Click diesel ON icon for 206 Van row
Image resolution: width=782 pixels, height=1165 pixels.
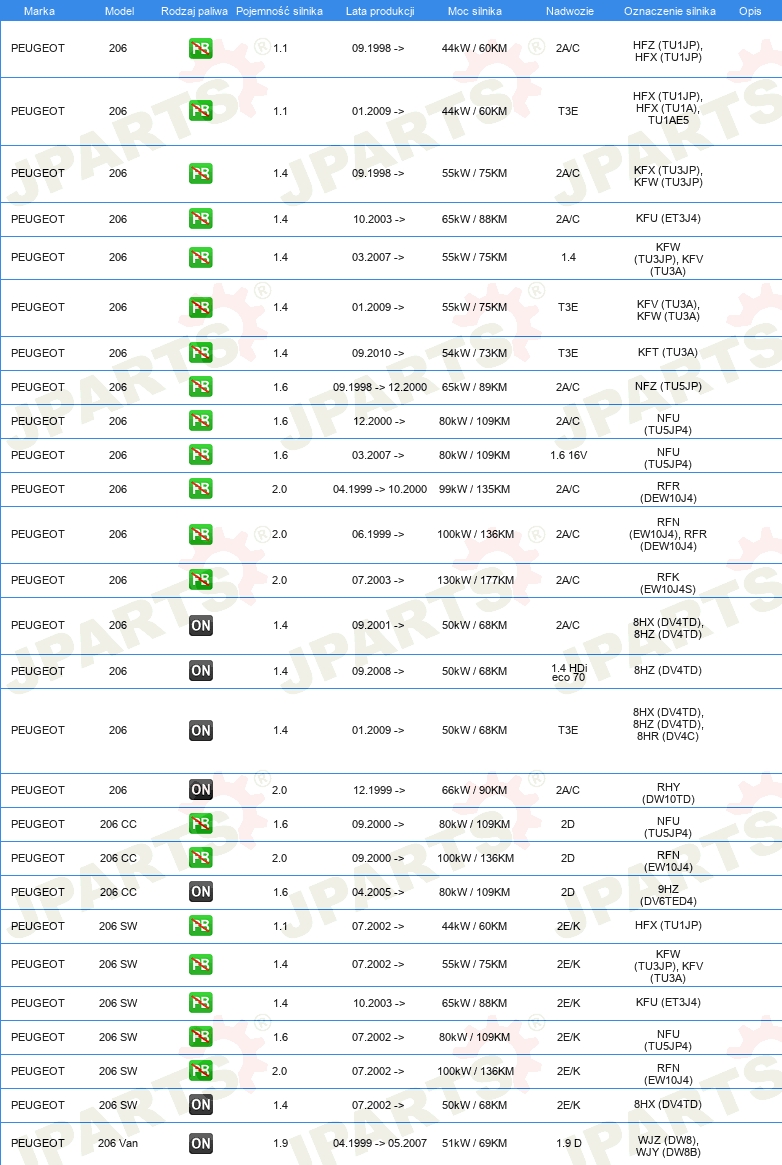pyautogui.click(x=201, y=1144)
